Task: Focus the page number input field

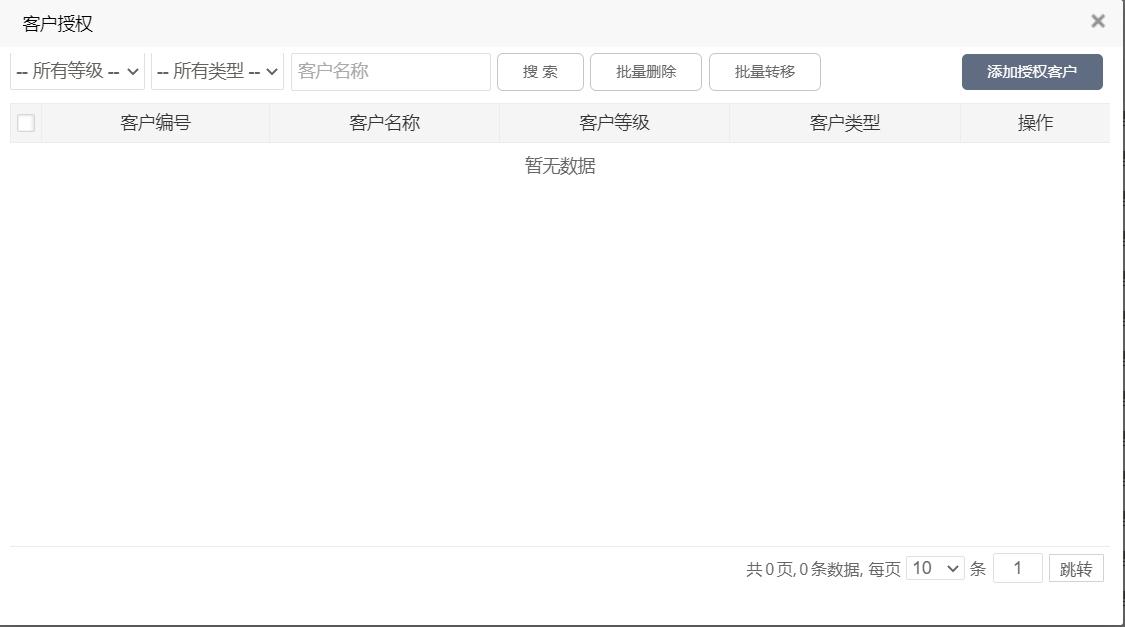Action: click(1017, 568)
